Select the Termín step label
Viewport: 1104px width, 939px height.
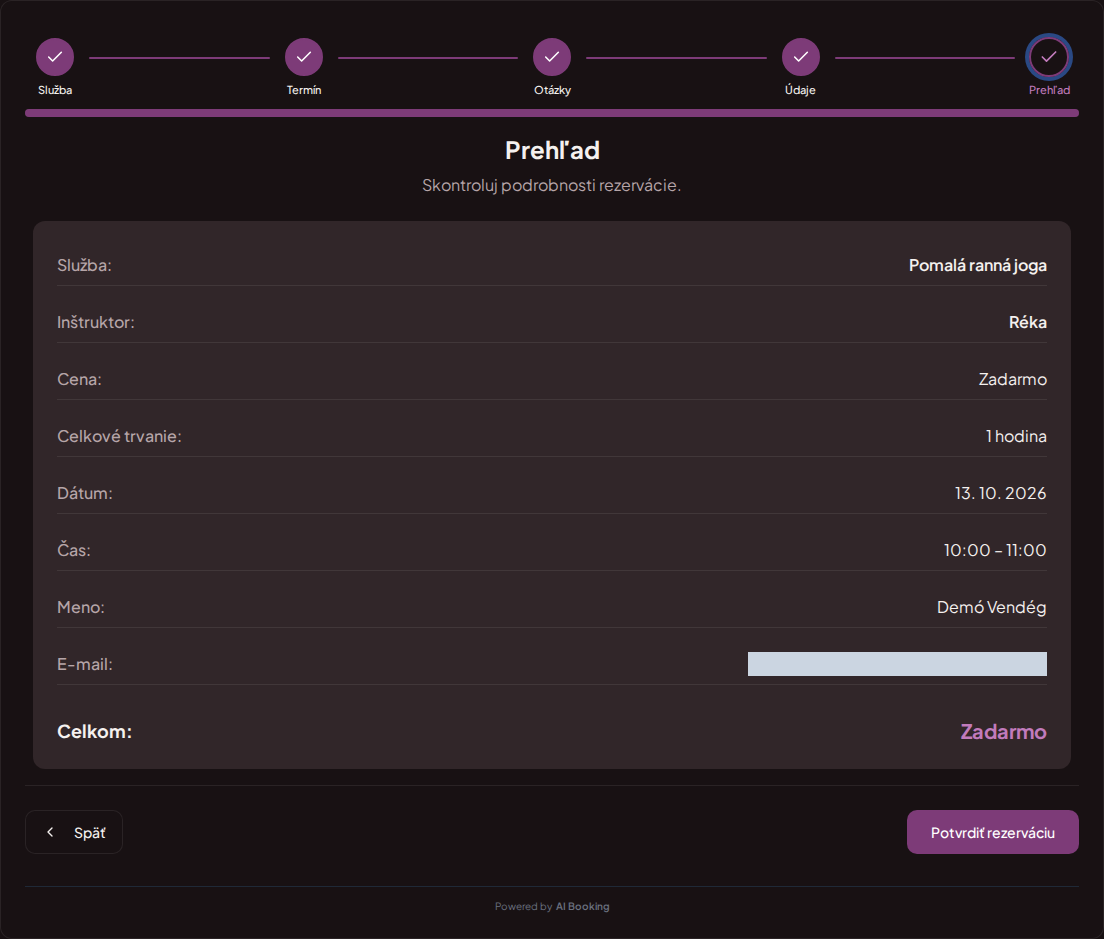[x=303, y=90]
